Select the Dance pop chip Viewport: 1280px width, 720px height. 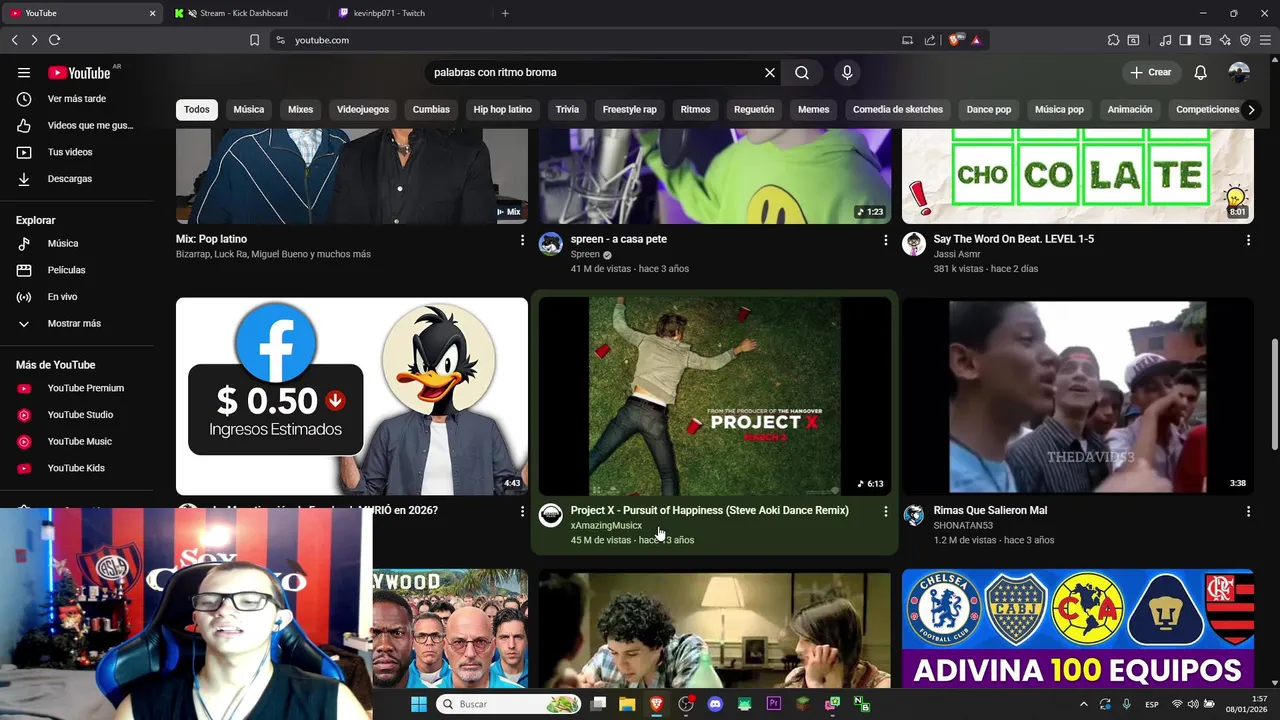point(989,109)
